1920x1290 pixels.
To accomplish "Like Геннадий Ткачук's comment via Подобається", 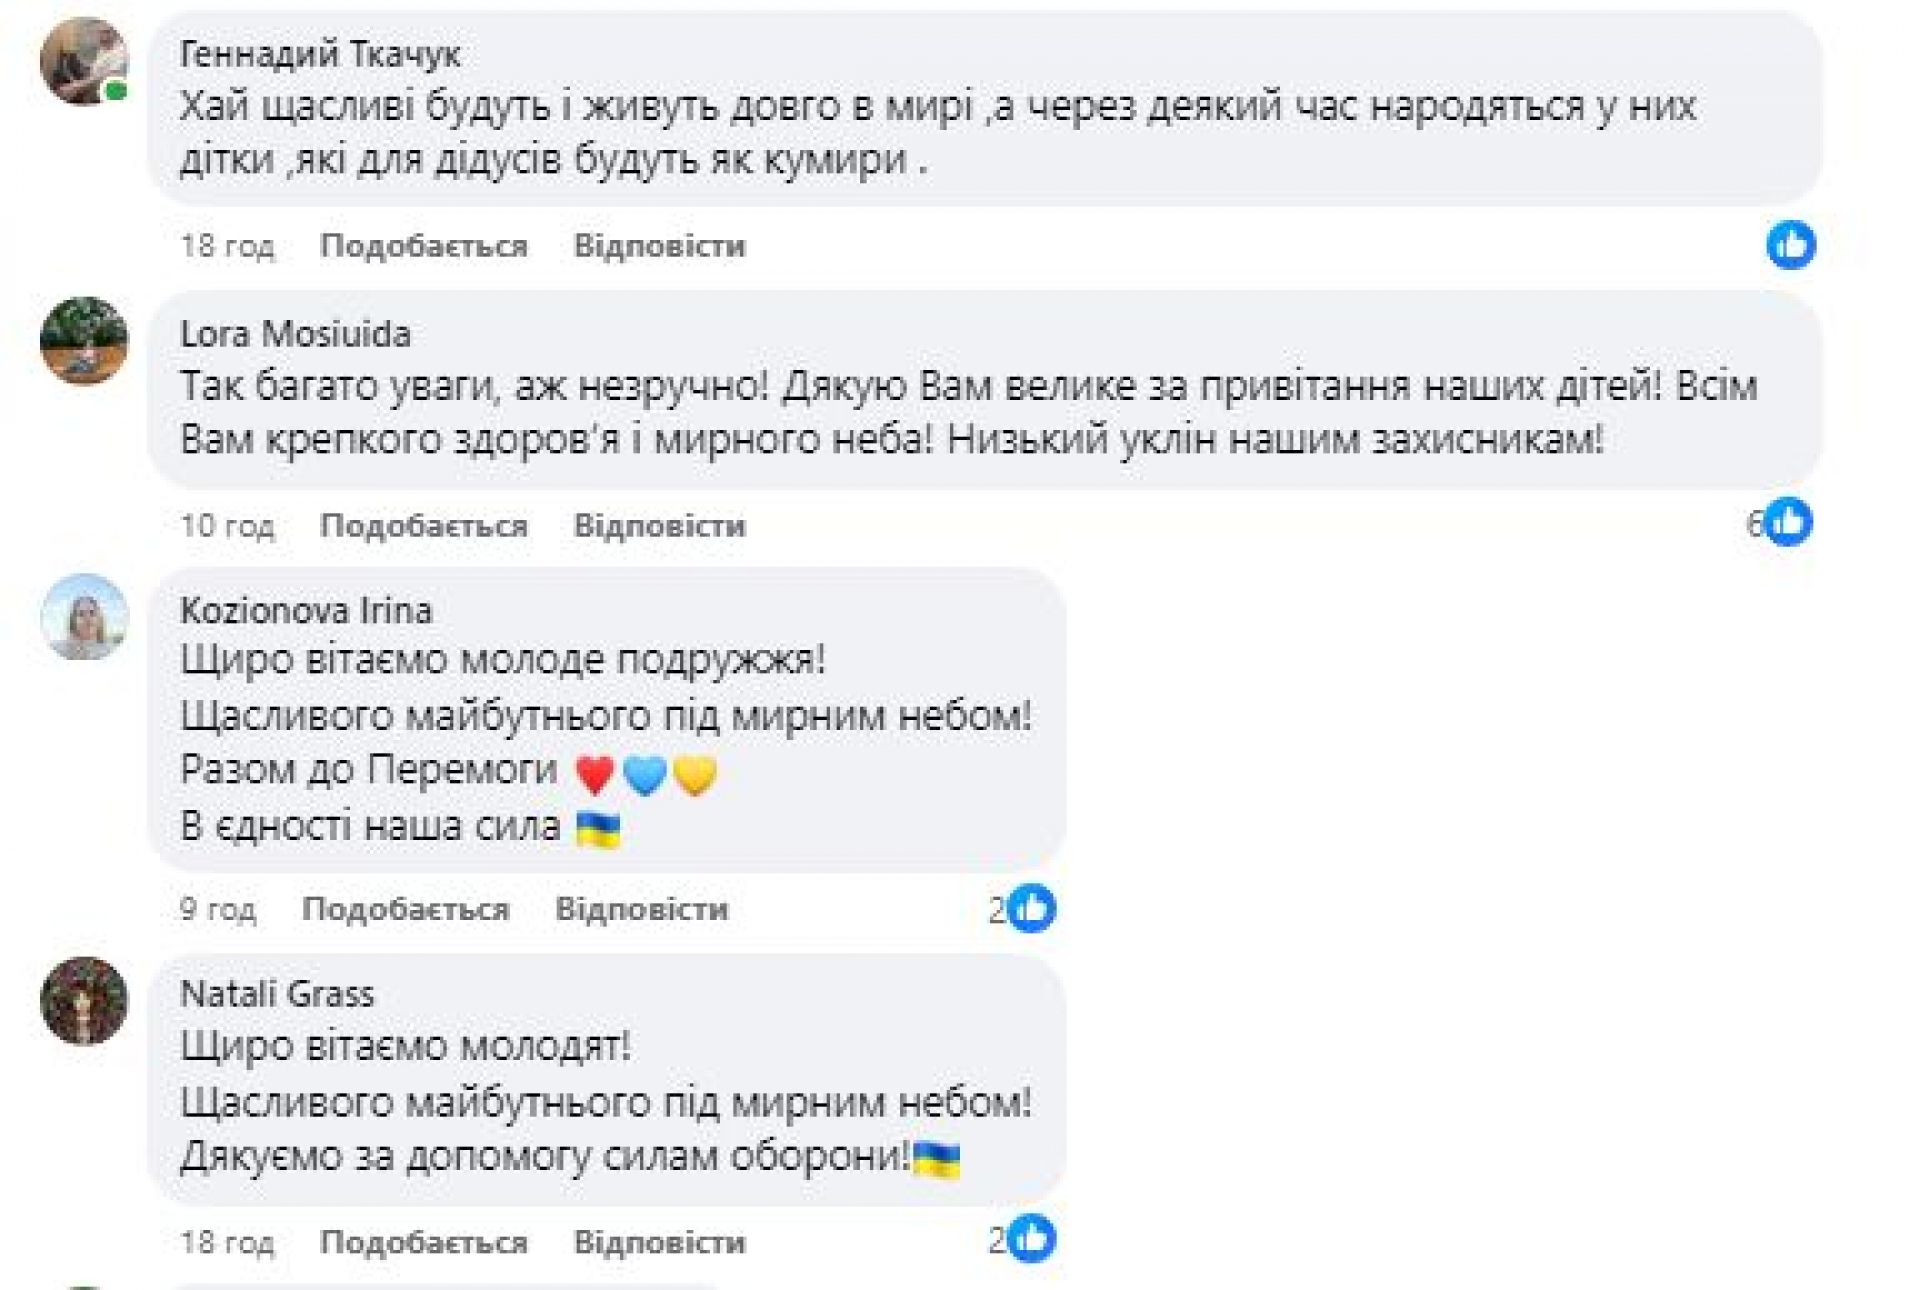I will [x=423, y=246].
